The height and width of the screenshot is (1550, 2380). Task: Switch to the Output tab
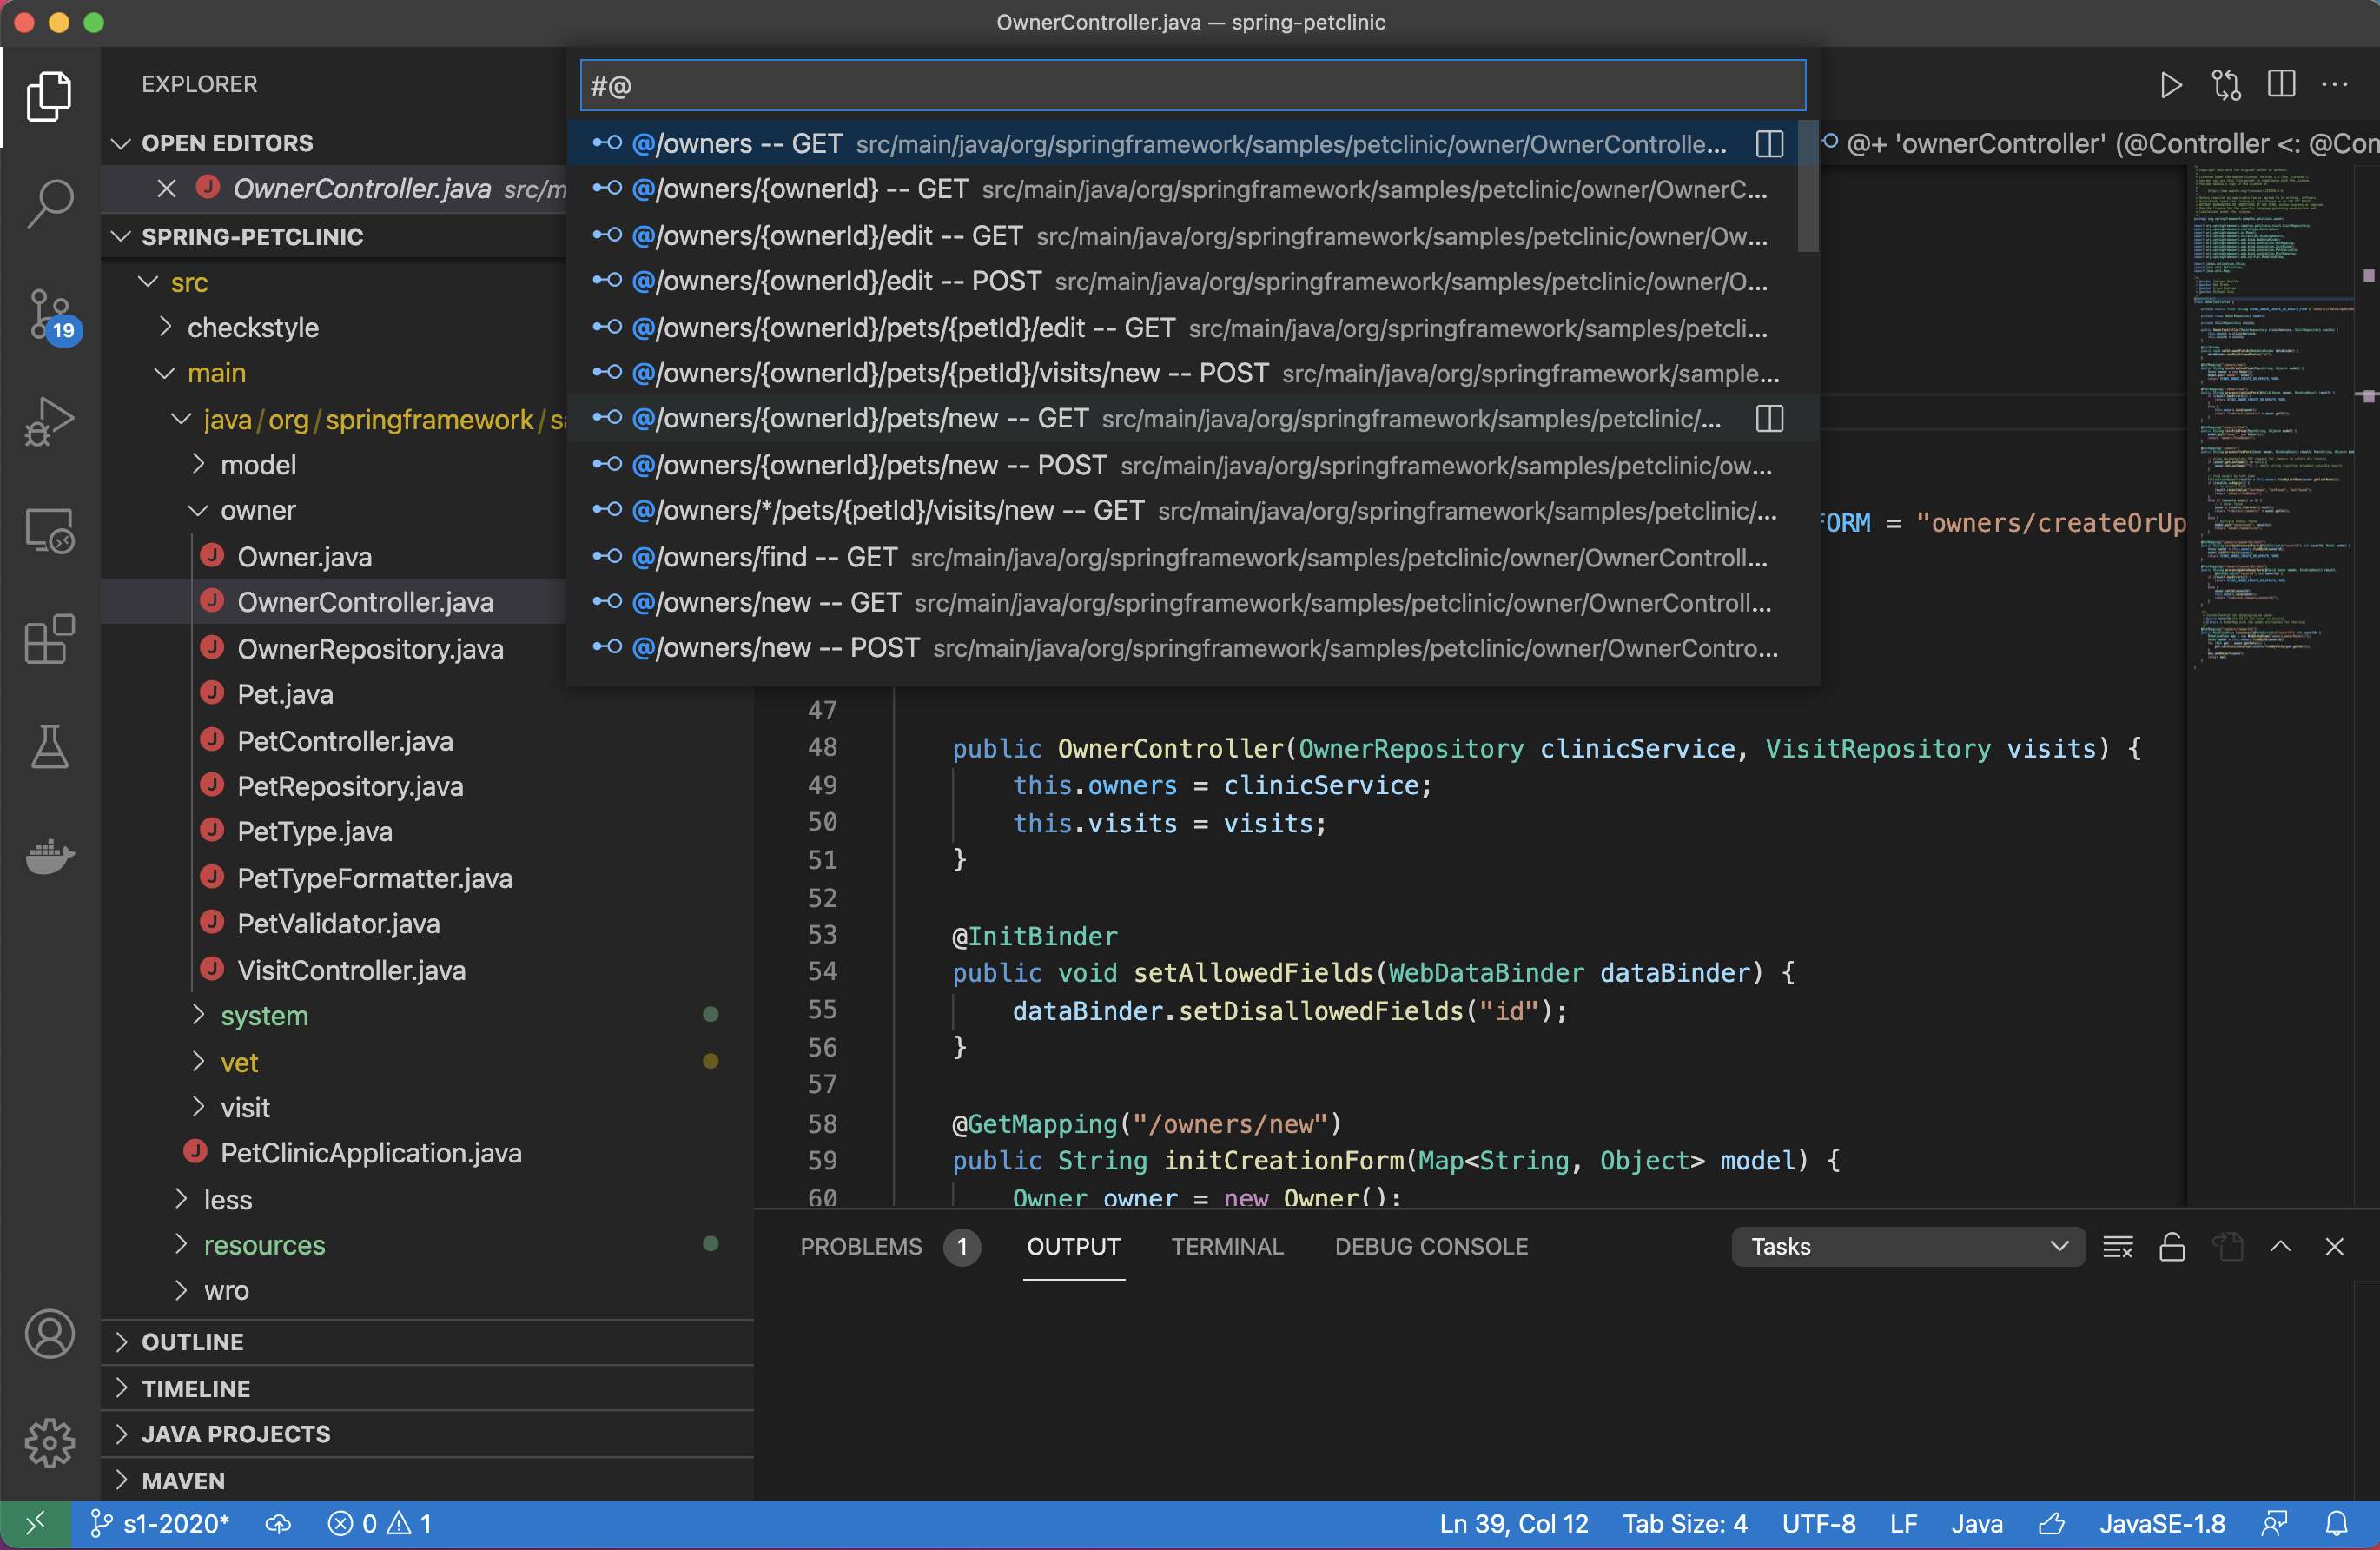(1073, 1246)
